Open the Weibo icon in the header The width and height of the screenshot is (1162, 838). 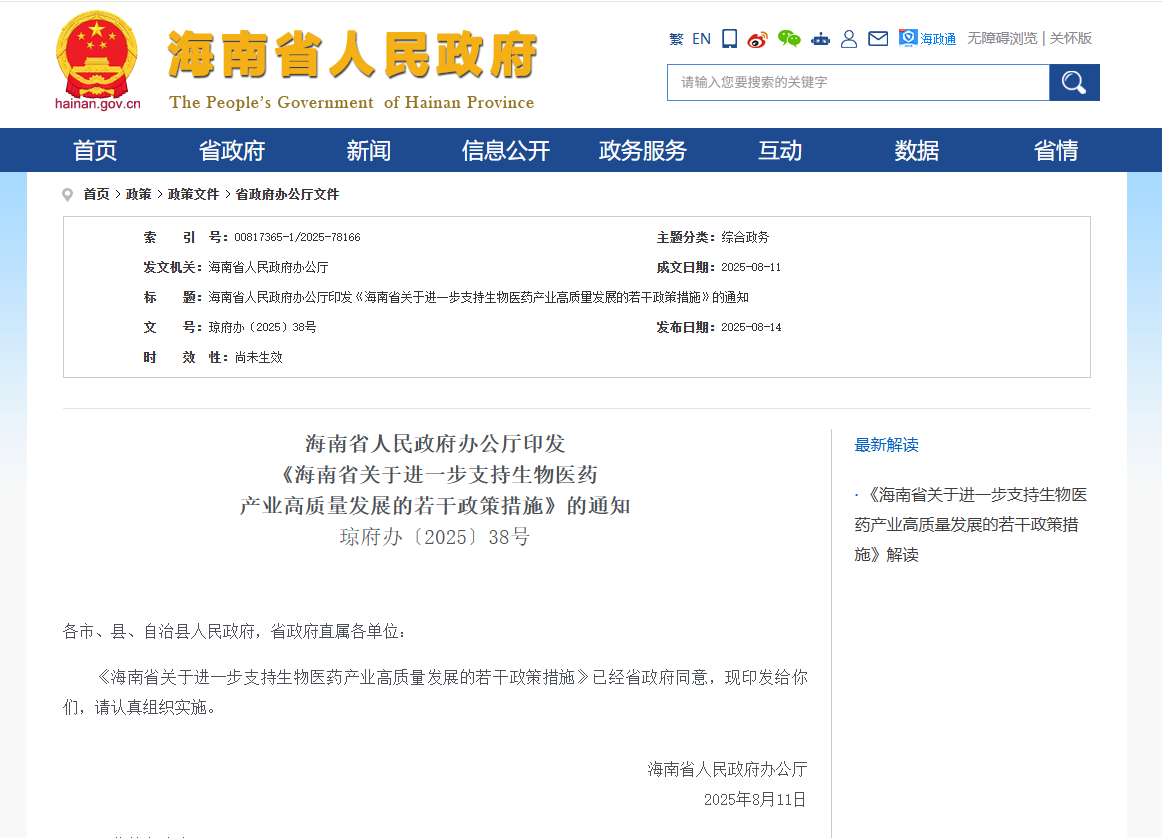tap(757, 39)
